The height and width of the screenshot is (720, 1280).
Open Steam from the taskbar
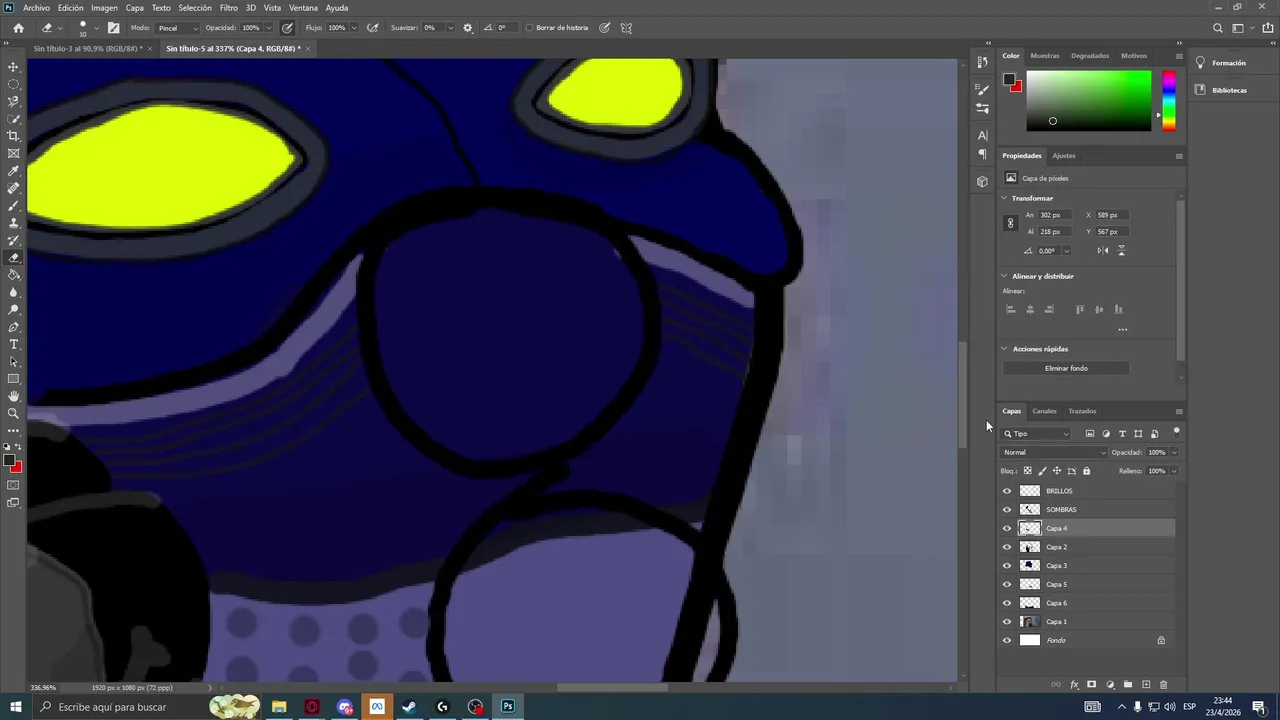coord(409,707)
